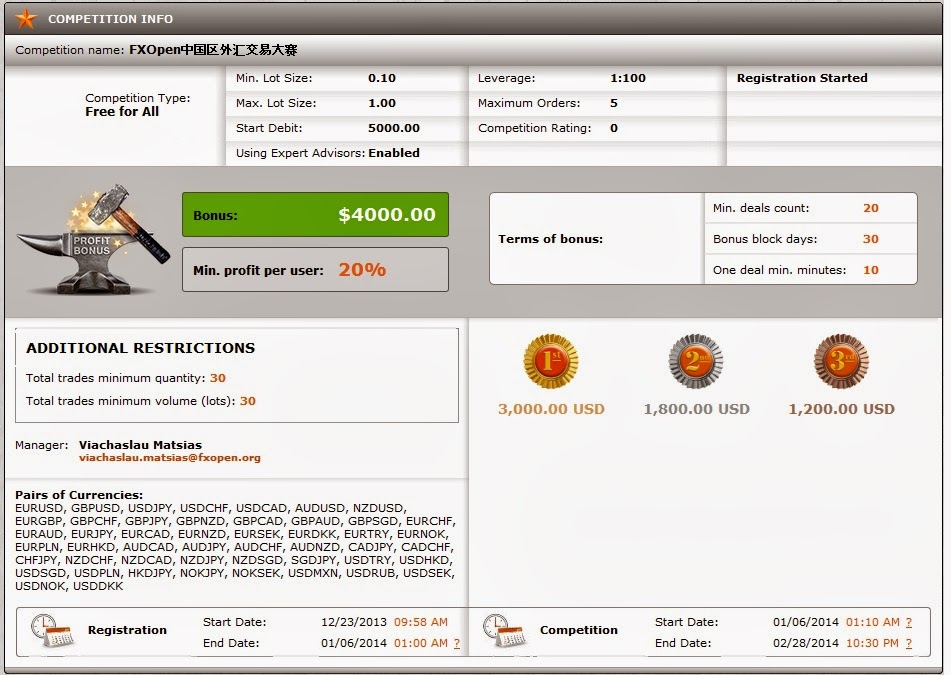
Task: Click the Min. deals count value 20
Action: click(871, 208)
